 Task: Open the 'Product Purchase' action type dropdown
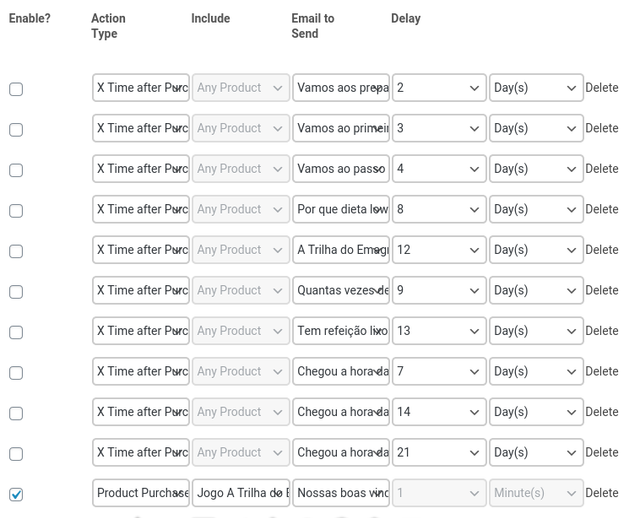(141, 493)
